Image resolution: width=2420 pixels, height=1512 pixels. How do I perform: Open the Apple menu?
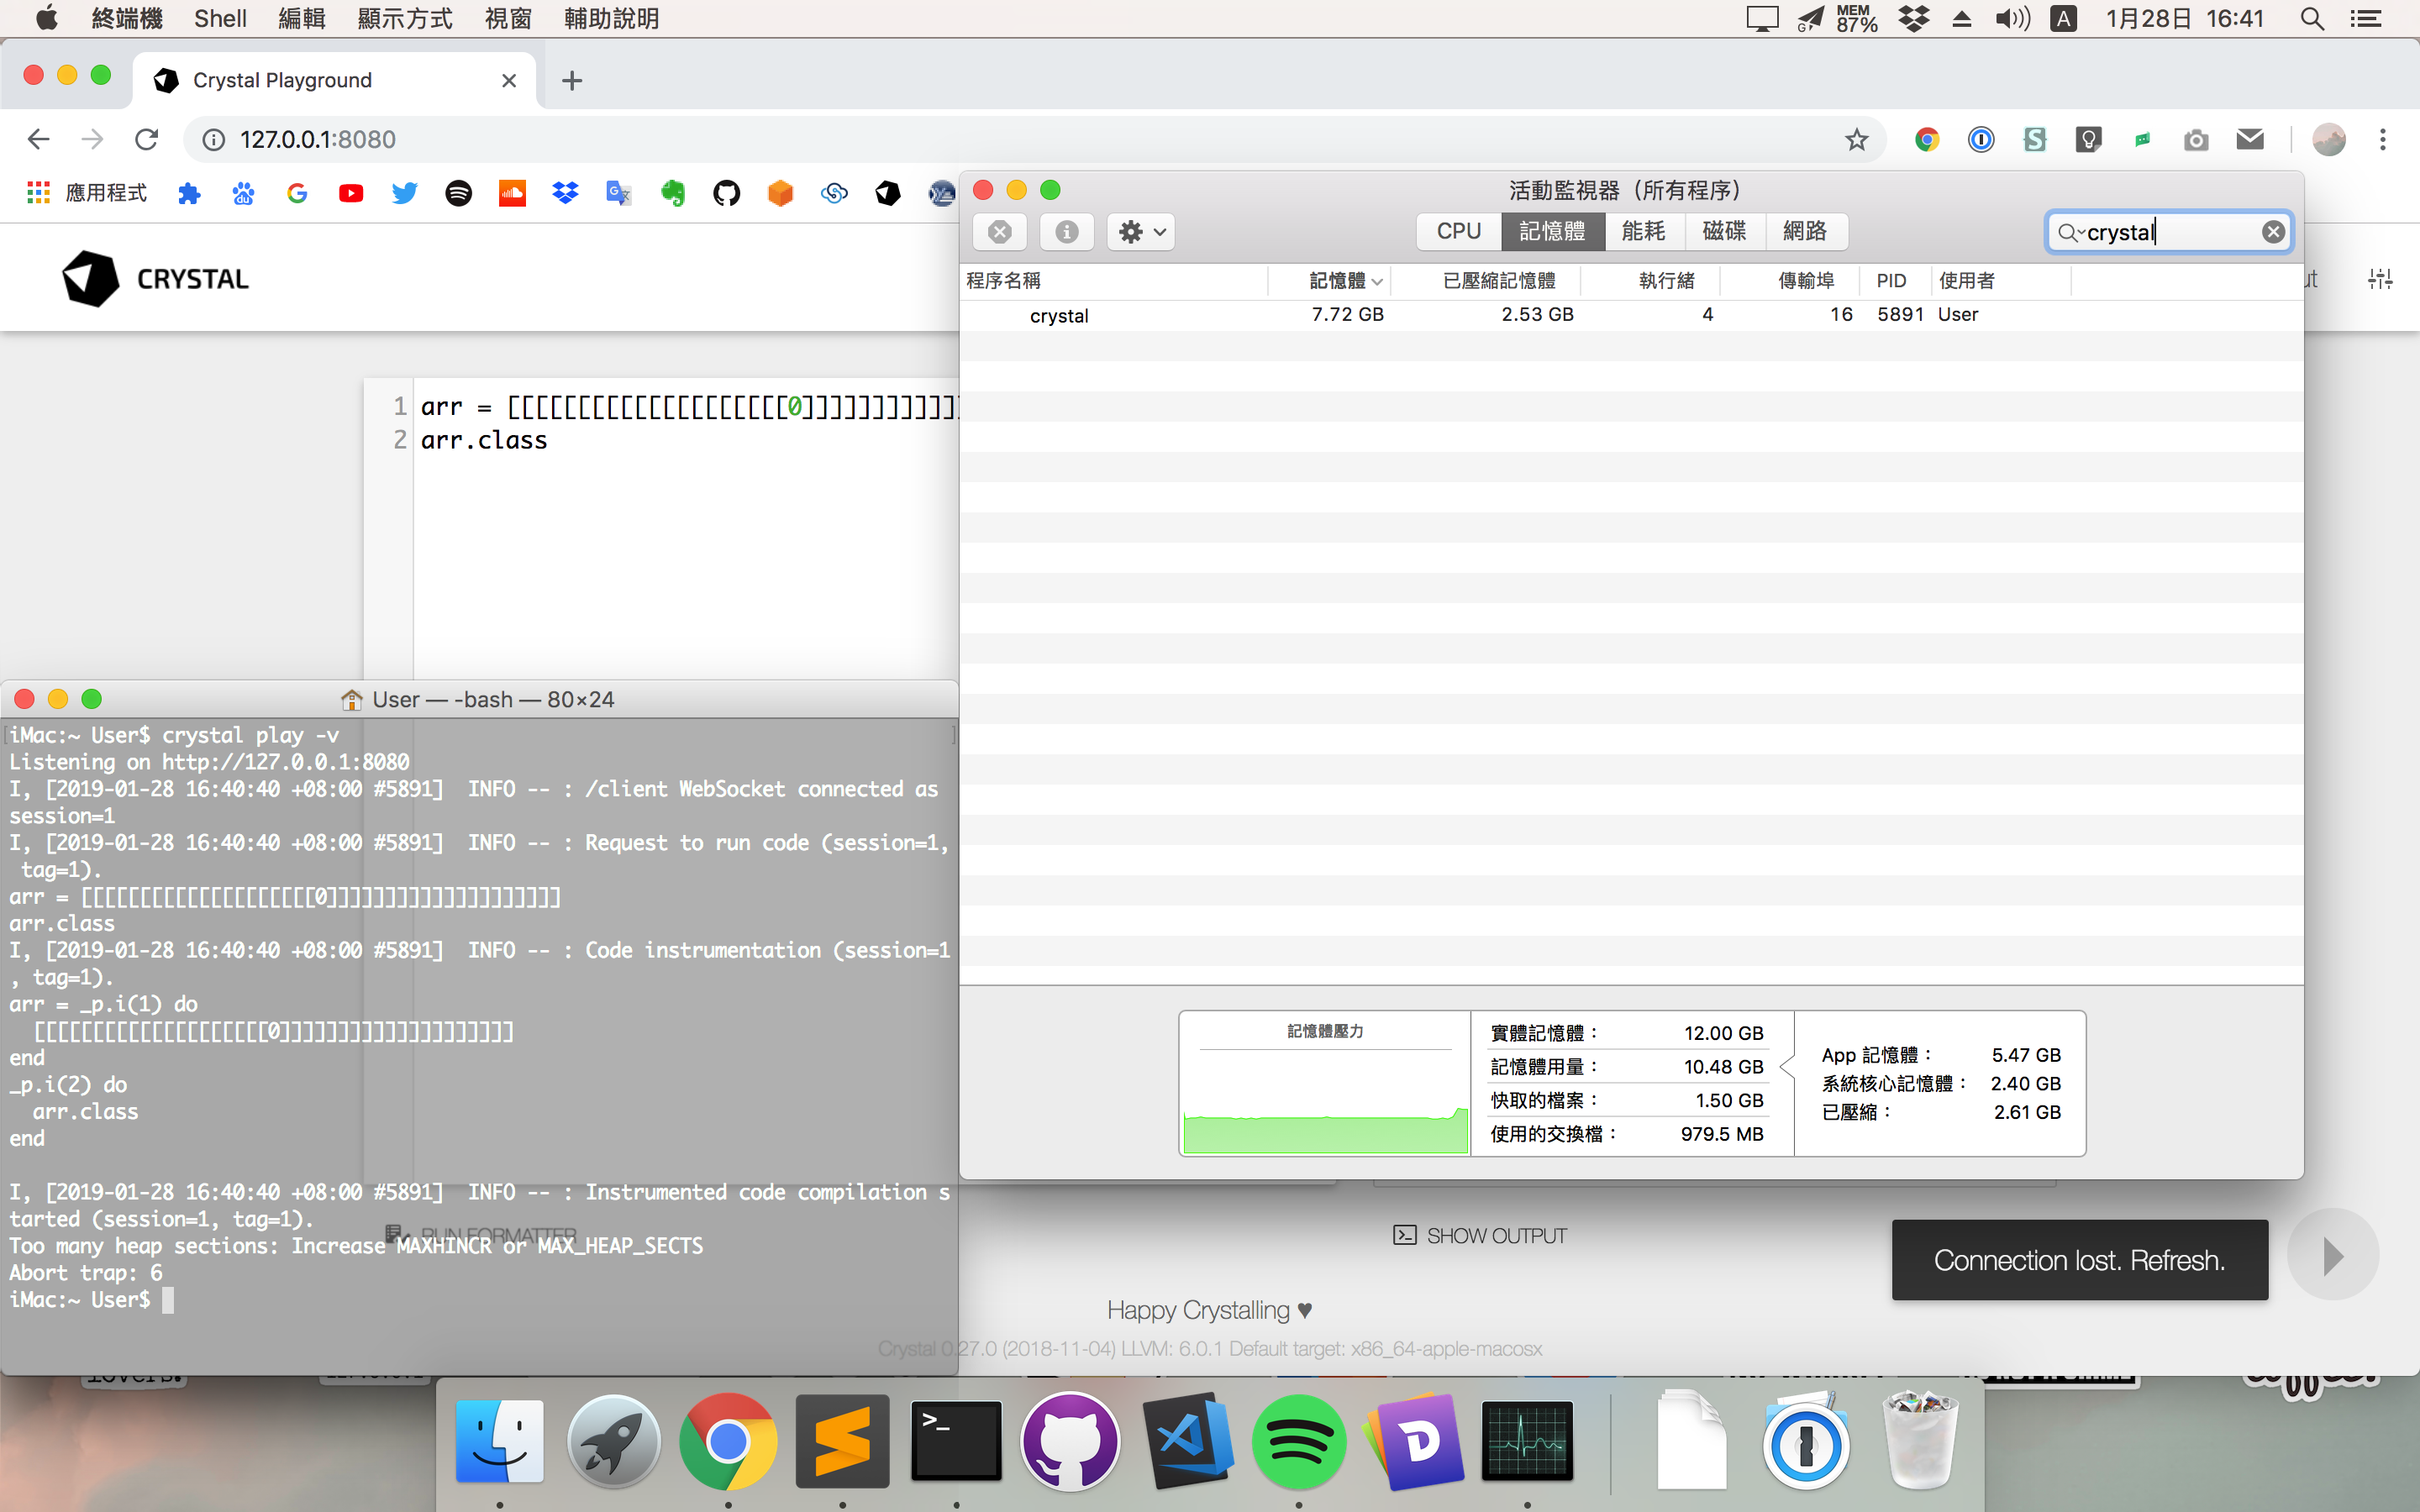pyautogui.click(x=47, y=18)
